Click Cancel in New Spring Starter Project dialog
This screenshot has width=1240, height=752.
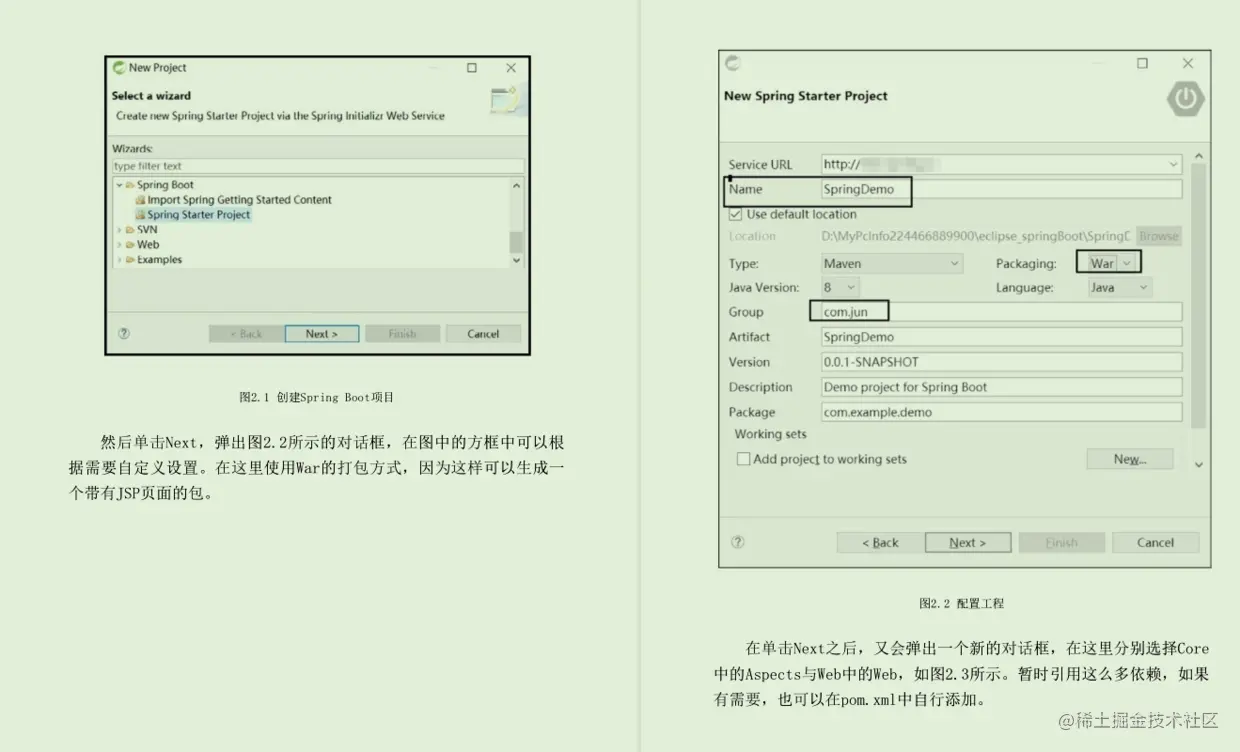click(1155, 543)
